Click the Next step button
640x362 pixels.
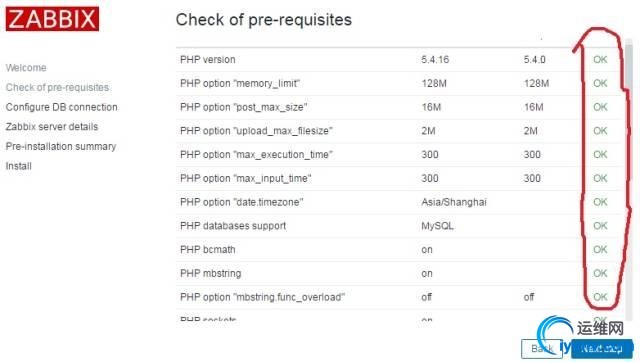pos(602,349)
